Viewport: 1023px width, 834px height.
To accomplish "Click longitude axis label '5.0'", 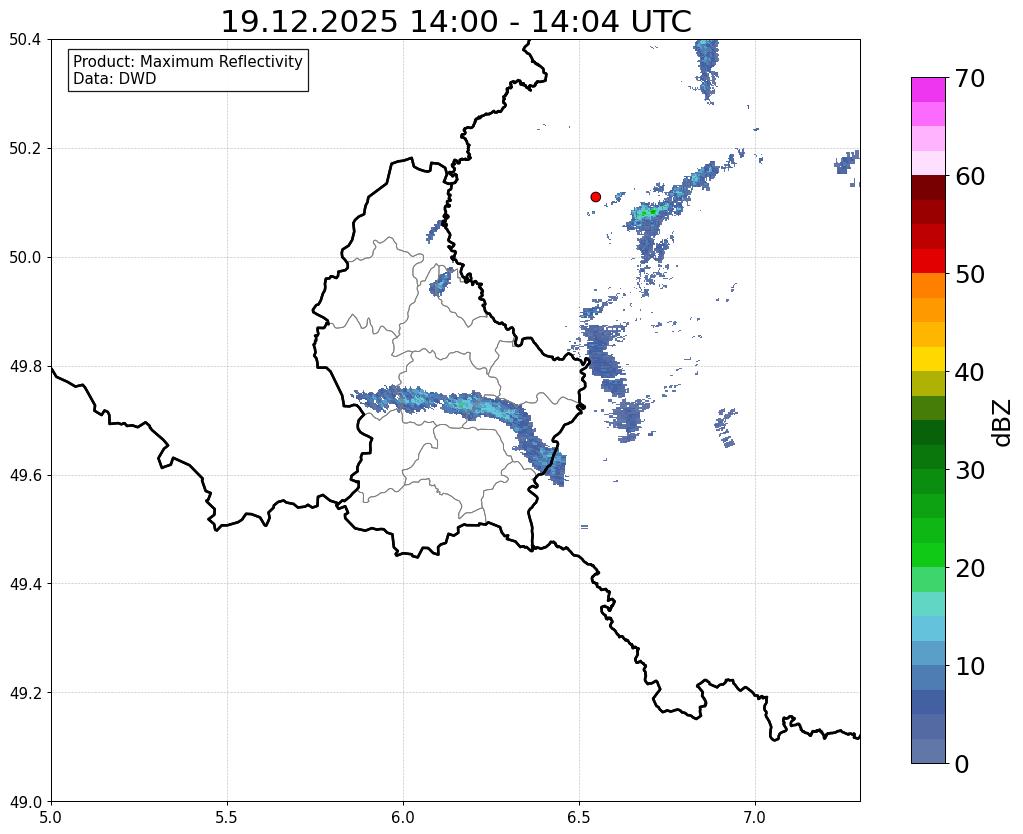I will [x=51, y=818].
